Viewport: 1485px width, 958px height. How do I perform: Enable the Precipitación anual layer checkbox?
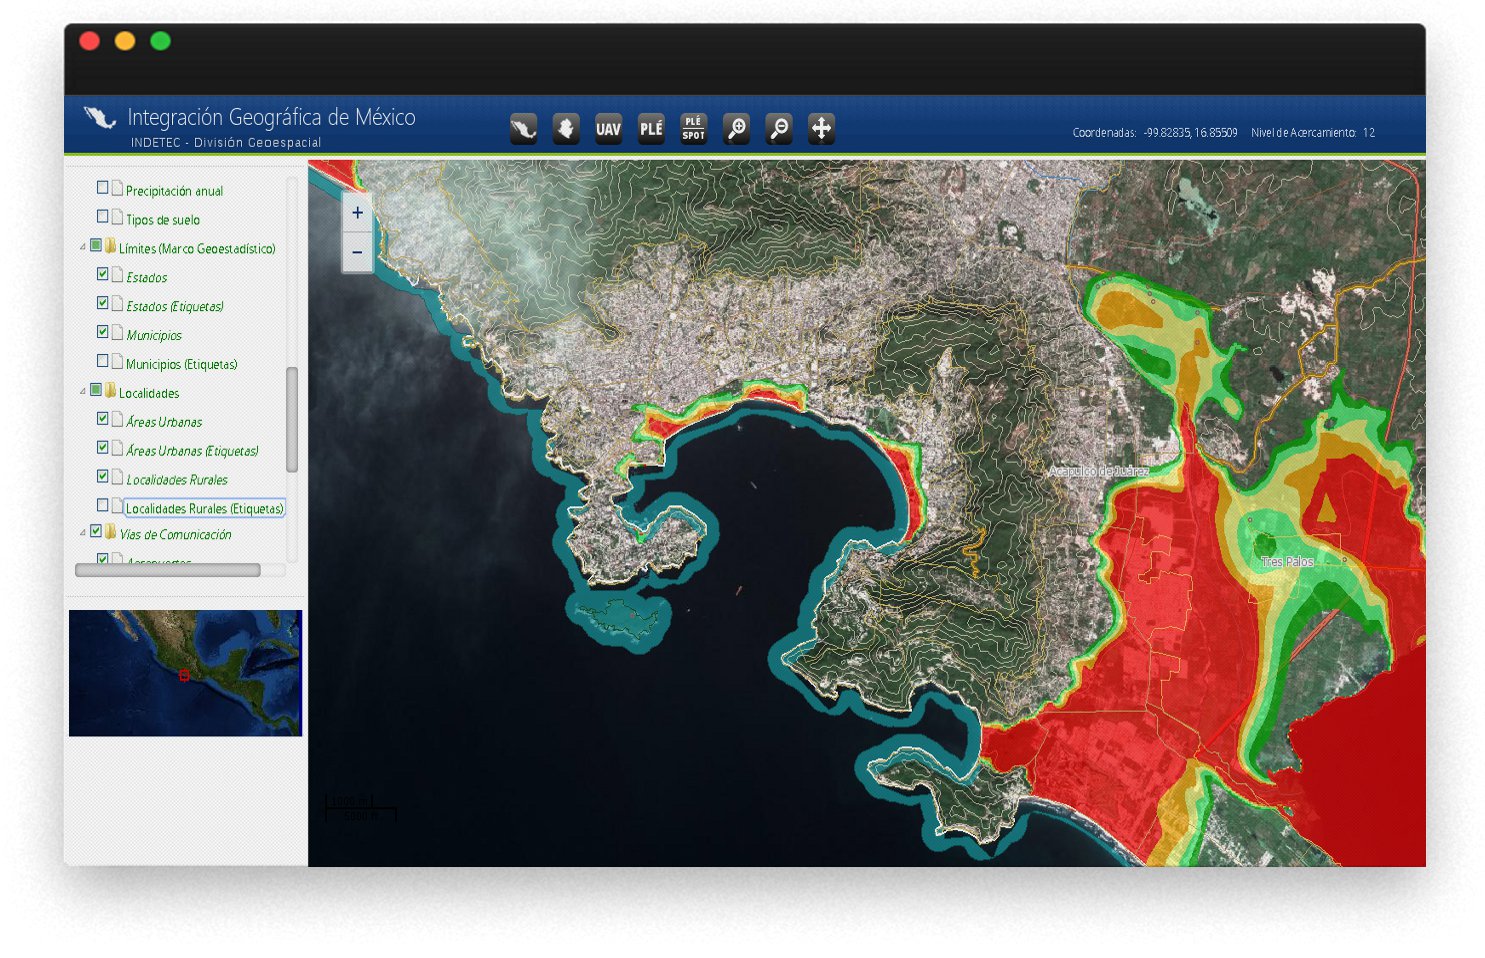coord(102,188)
